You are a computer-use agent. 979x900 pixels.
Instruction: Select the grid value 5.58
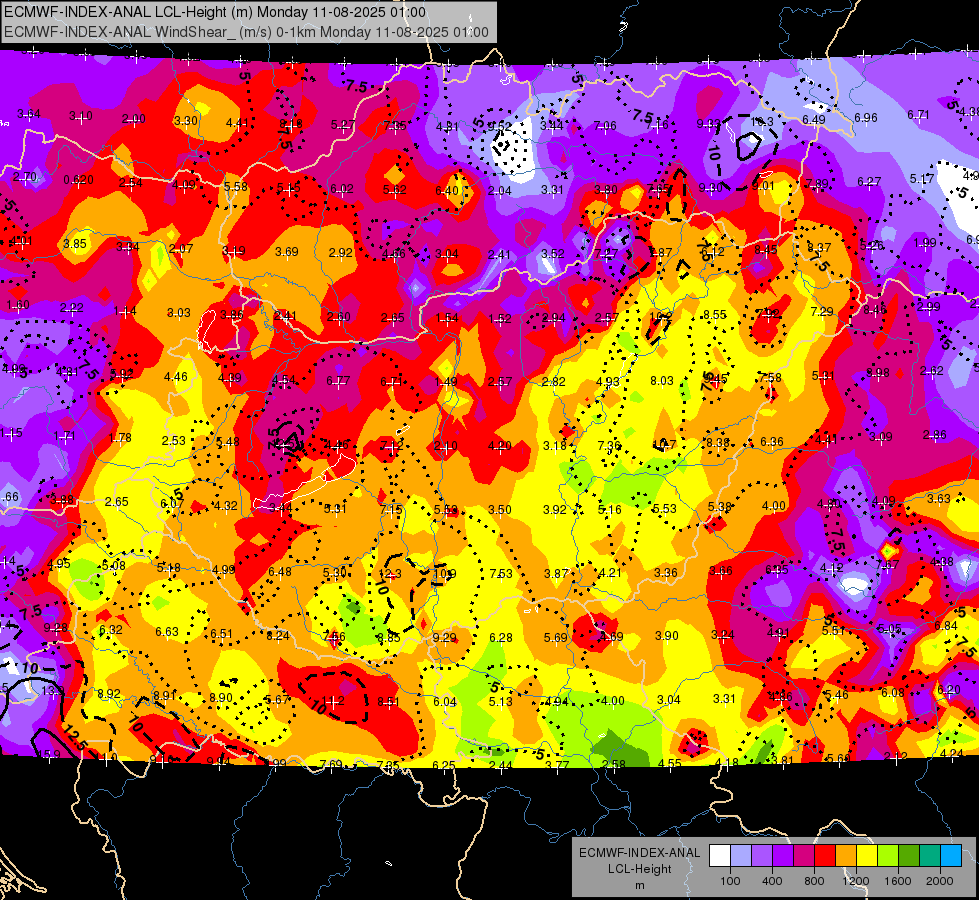[236, 186]
